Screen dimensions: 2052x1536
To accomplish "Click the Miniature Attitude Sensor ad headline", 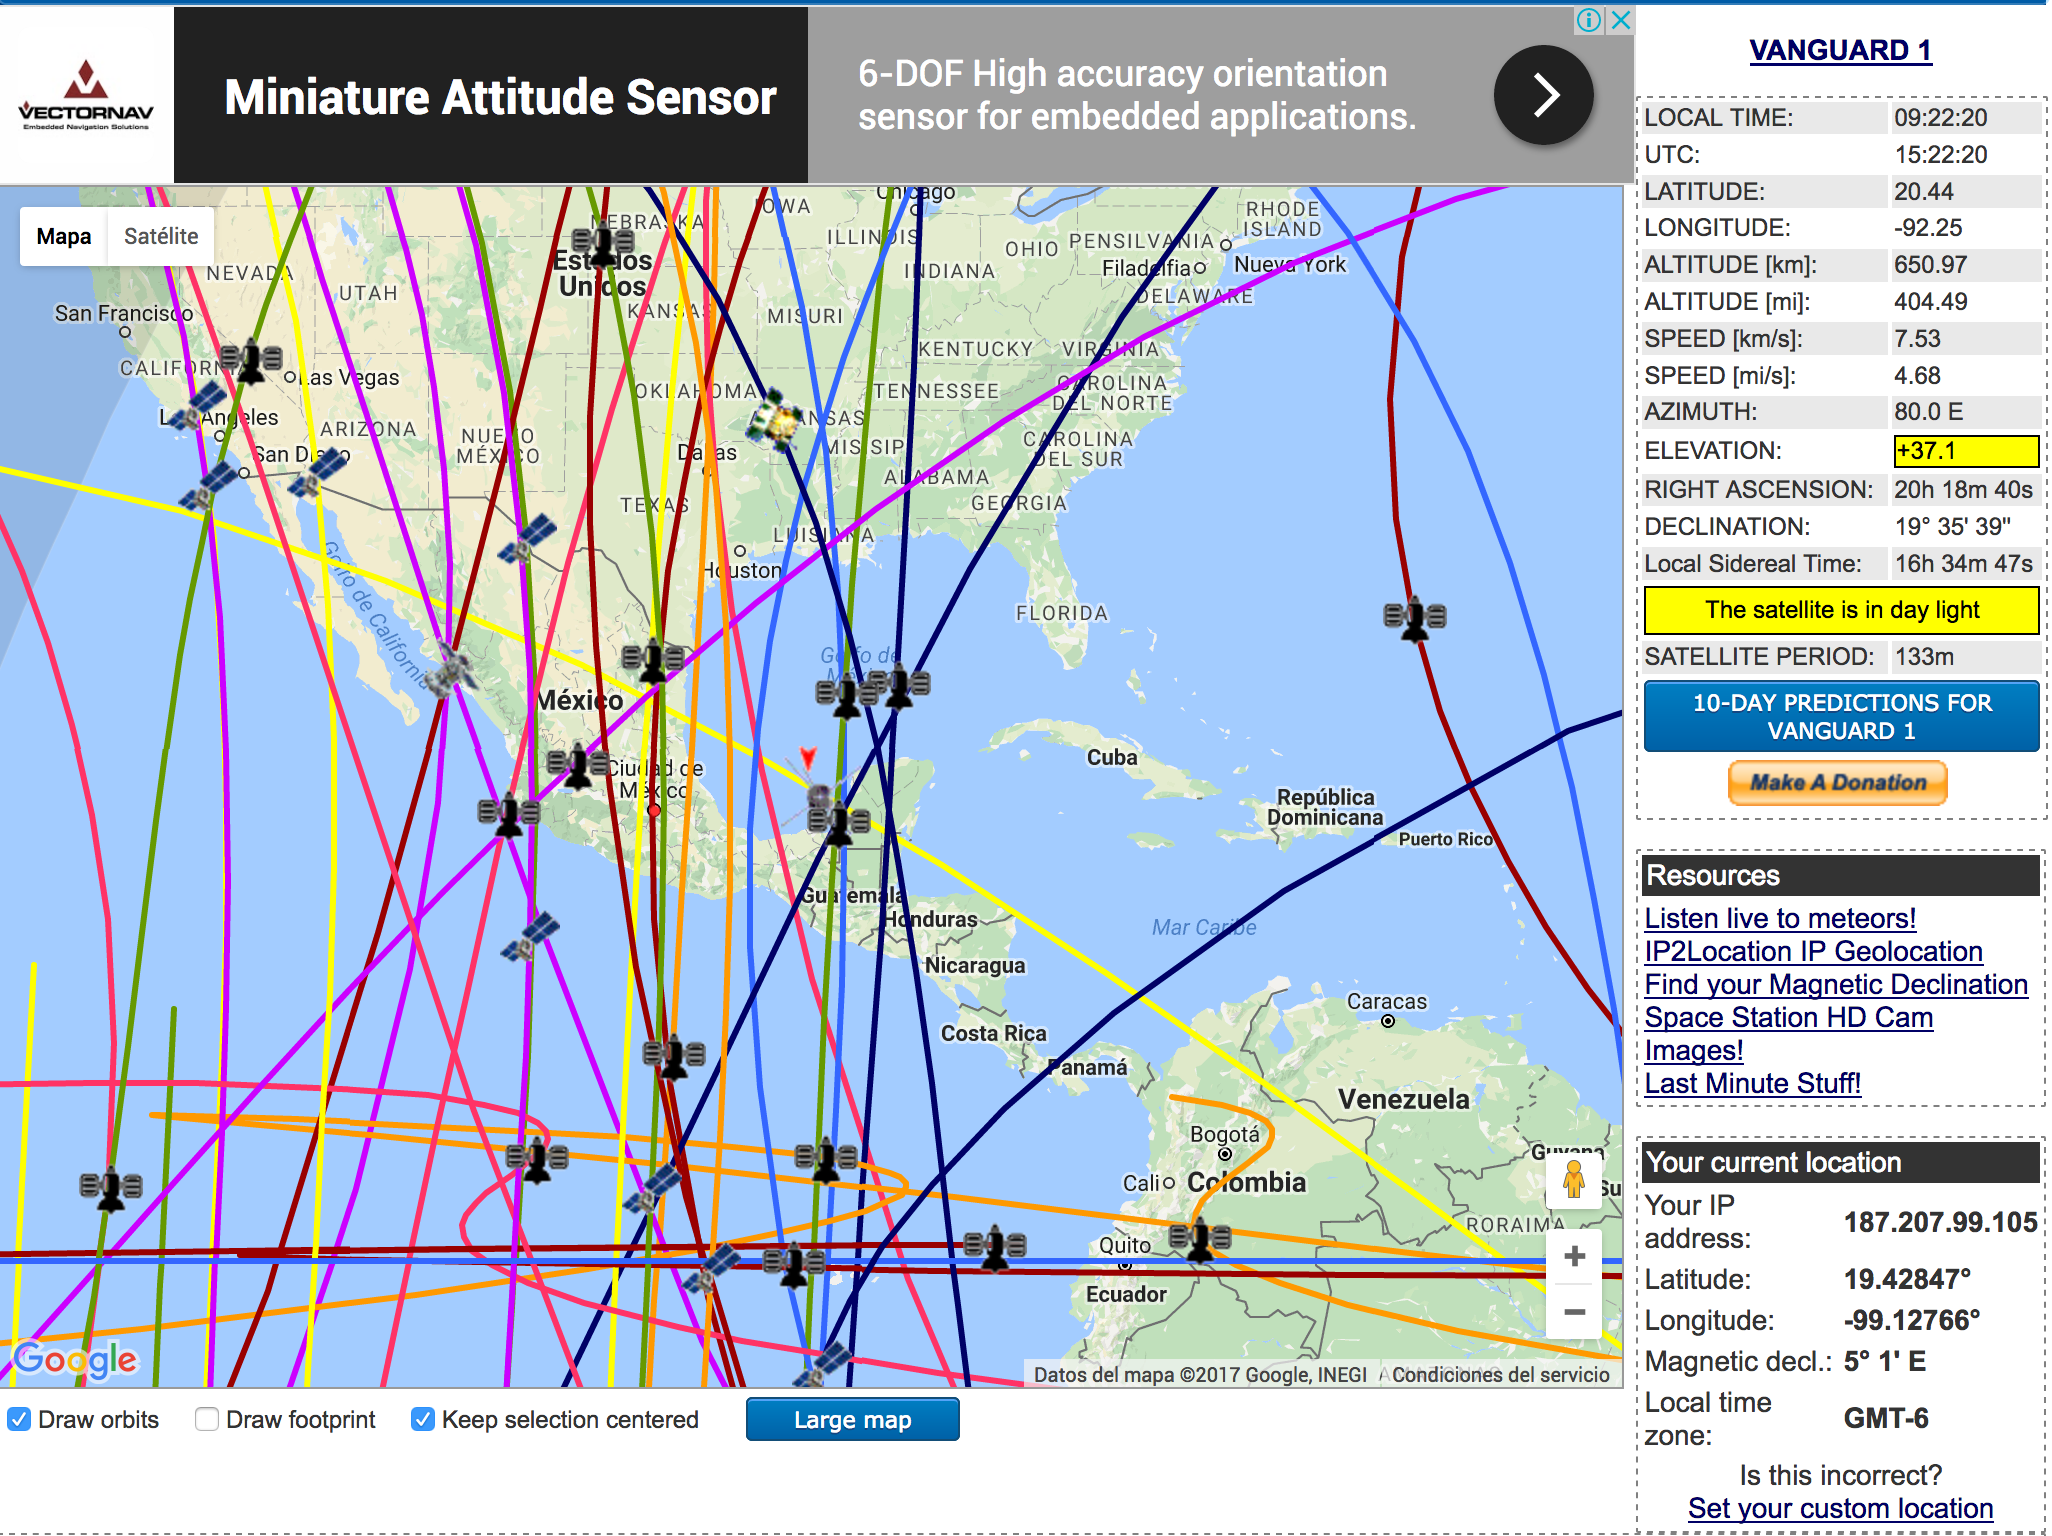I will pyautogui.click(x=500, y=97).
